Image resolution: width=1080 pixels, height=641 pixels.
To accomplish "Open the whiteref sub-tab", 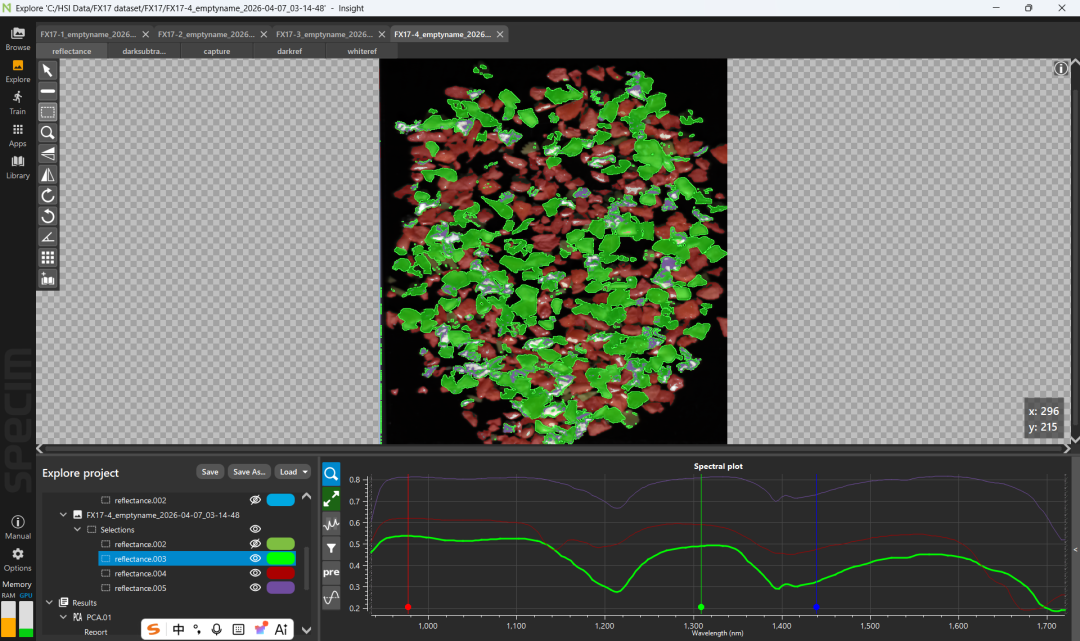I will pos(362,51).
